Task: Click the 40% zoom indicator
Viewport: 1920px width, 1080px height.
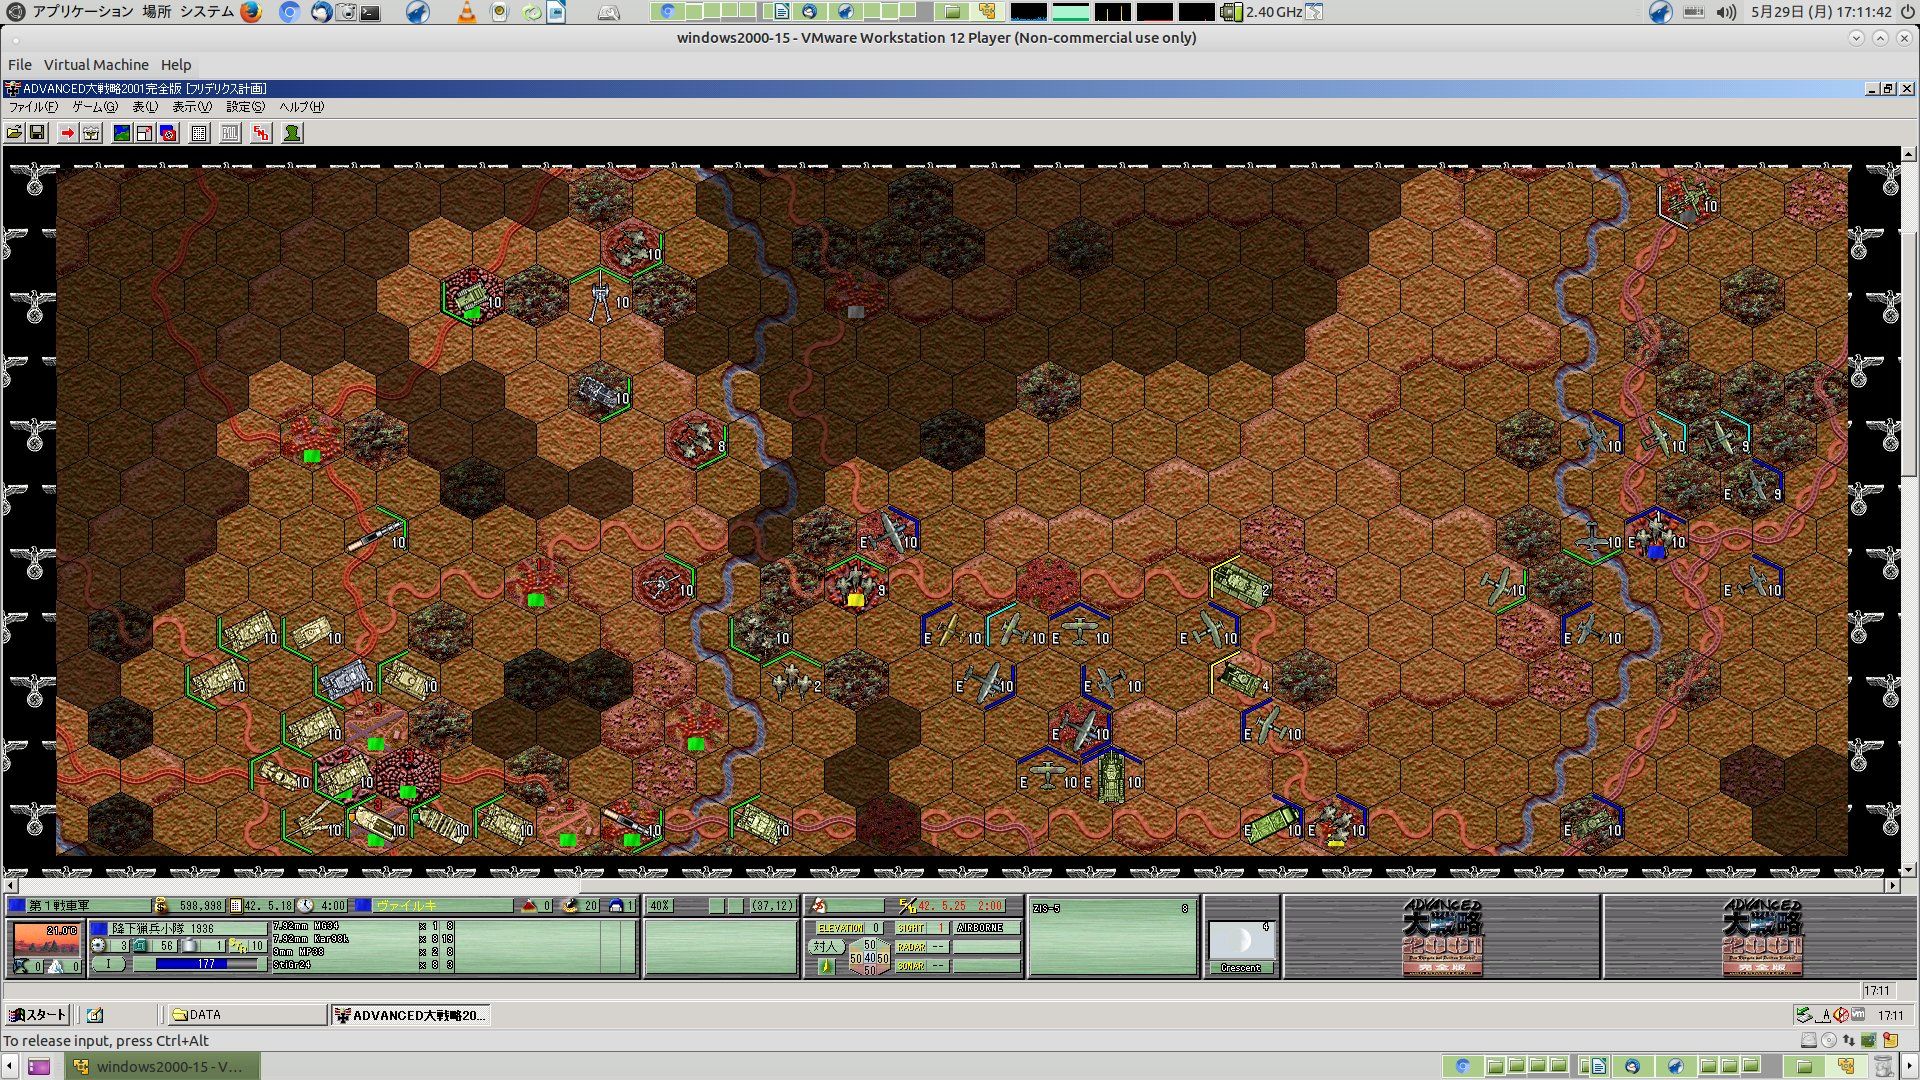Action: point(660,906)
